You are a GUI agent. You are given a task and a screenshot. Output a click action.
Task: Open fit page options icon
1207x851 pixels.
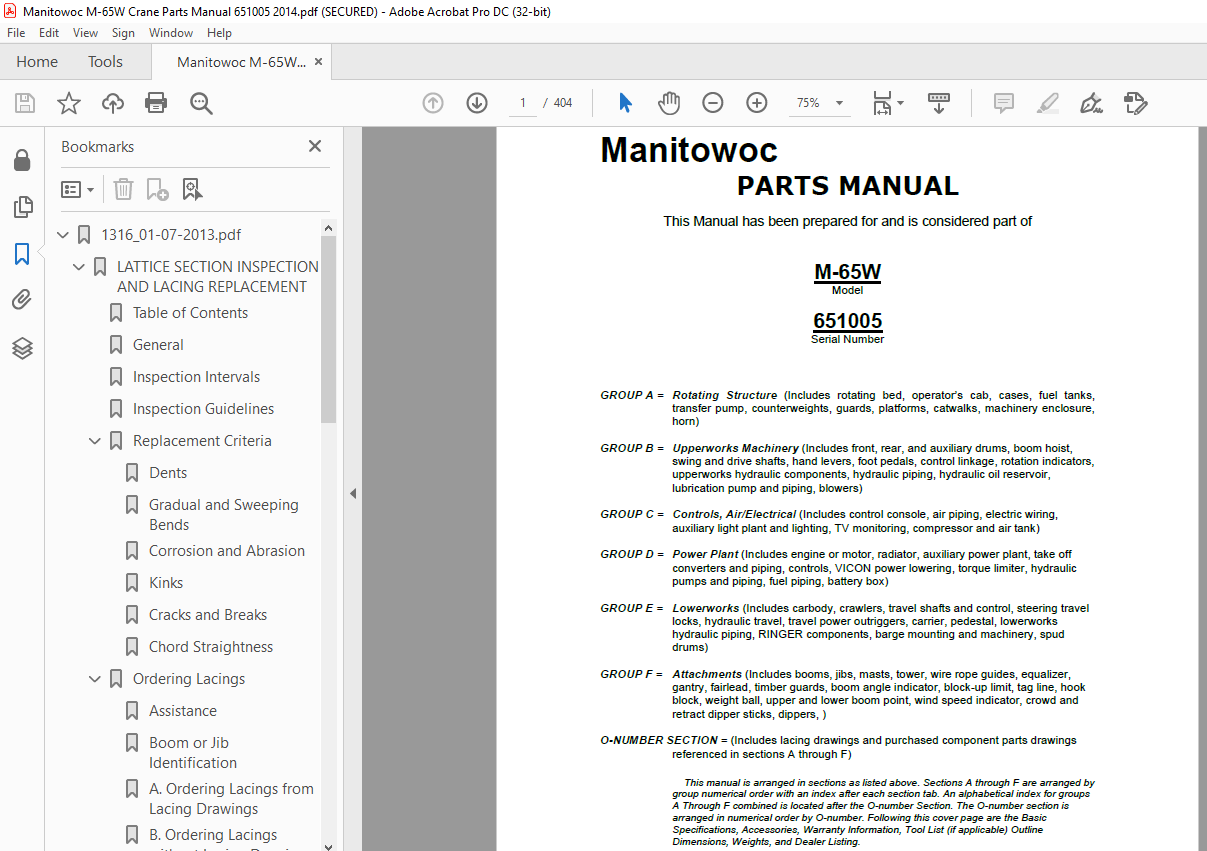click(x=887, y=103)
